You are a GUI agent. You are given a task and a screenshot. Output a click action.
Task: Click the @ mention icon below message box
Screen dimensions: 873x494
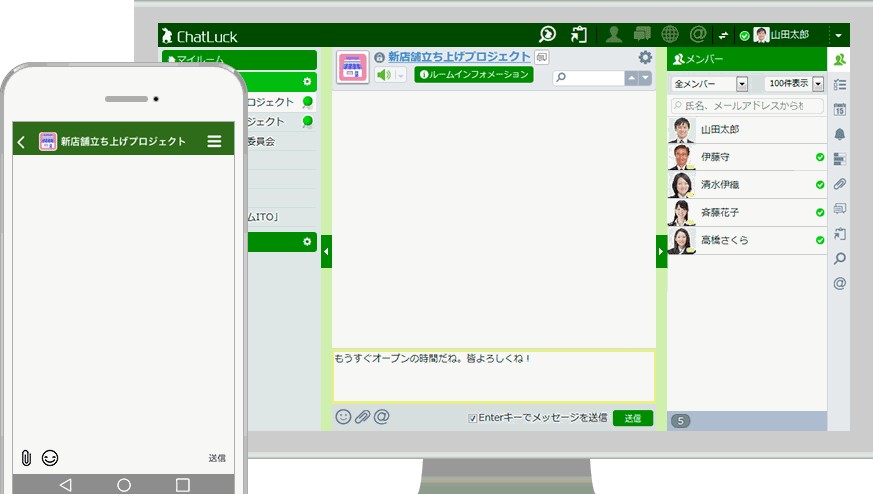[x=381, y=417]
